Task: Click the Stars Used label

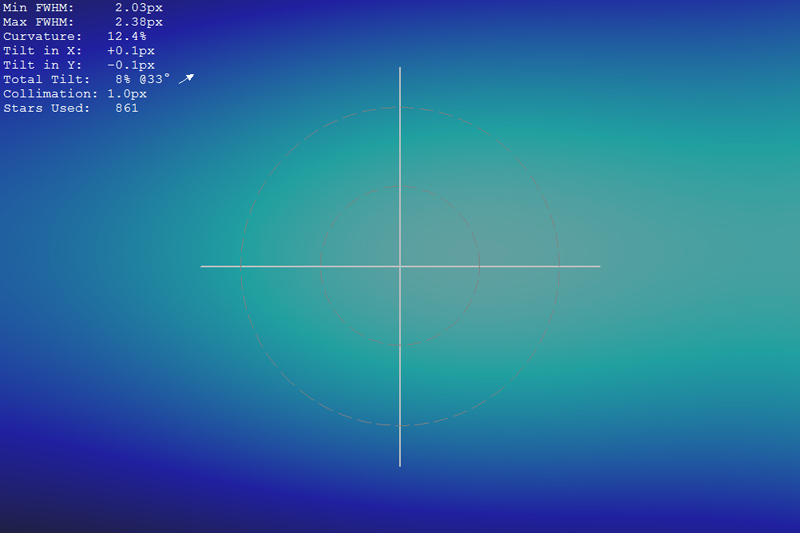Action: (x=46, y=108)
